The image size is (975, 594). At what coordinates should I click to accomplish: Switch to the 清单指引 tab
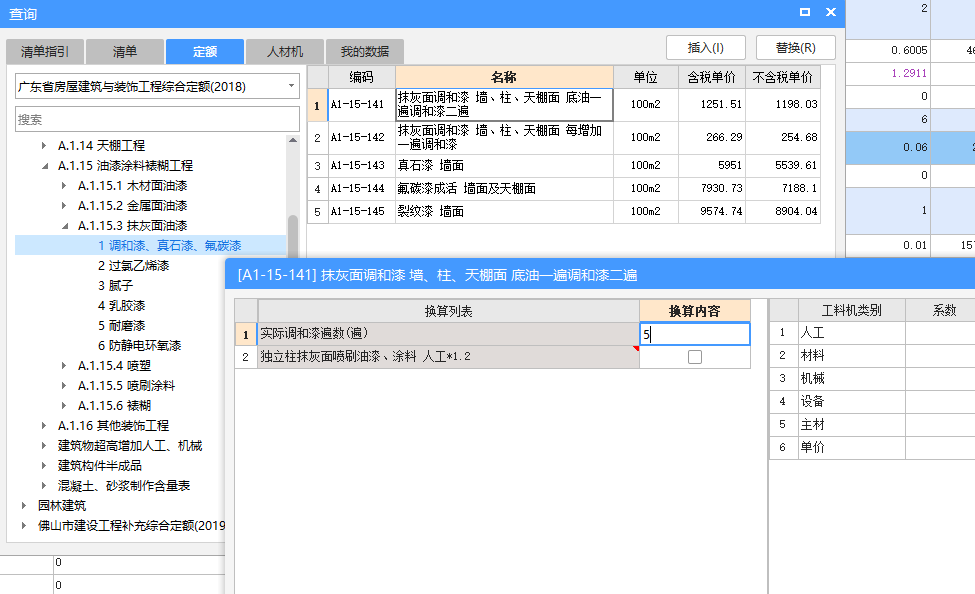pos(45,52)
